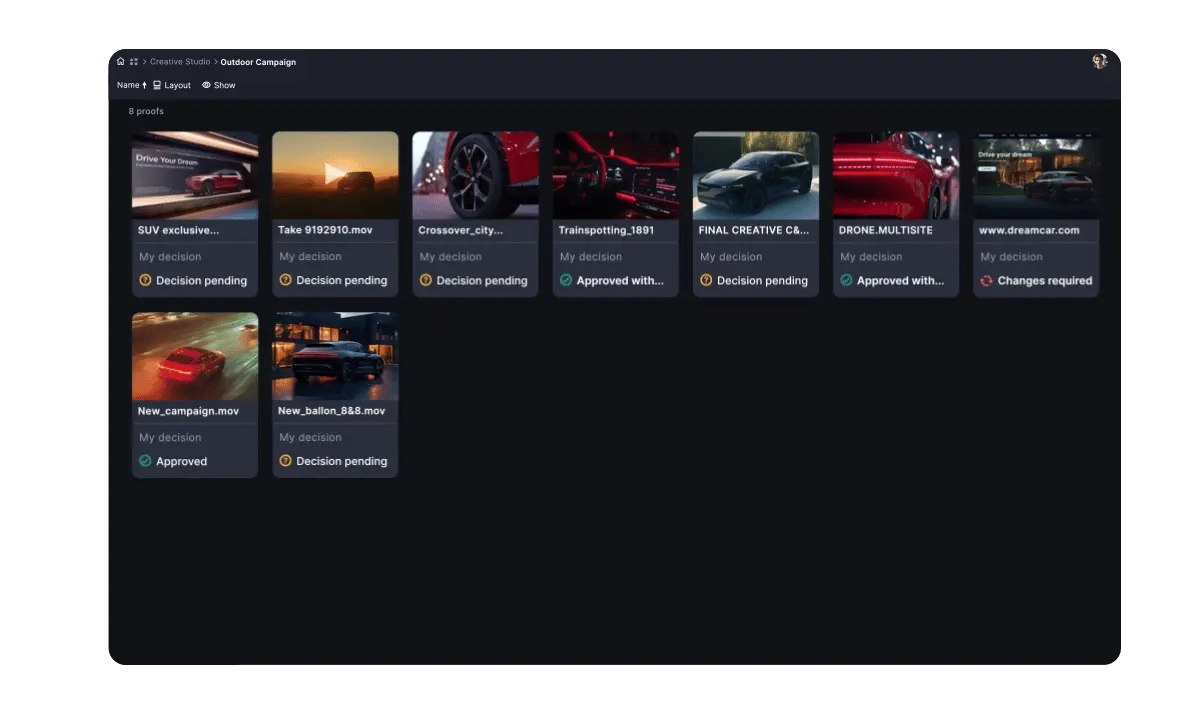The height and width of the screenshot is (713, 1200).
Task: Select Outdoor Campaign breadcrumb item
Action: (258, 62)
